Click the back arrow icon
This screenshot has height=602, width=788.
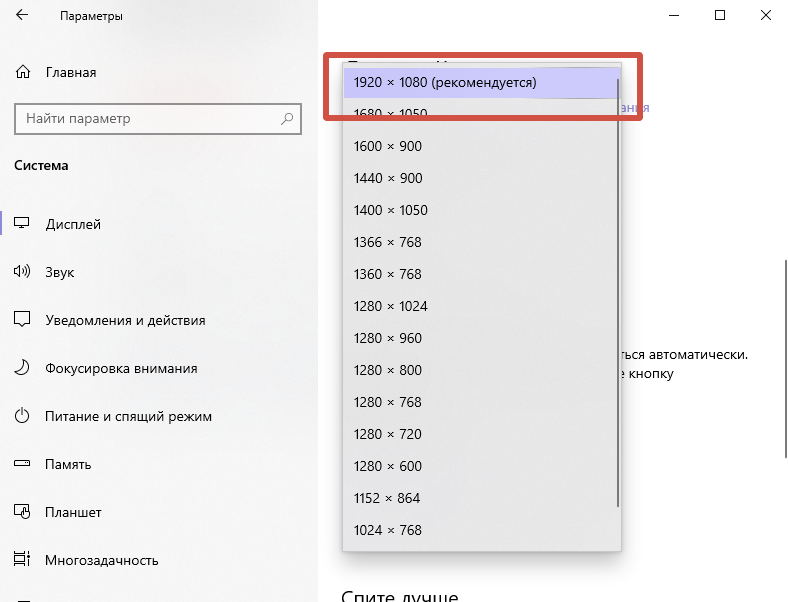pos(22,16)
